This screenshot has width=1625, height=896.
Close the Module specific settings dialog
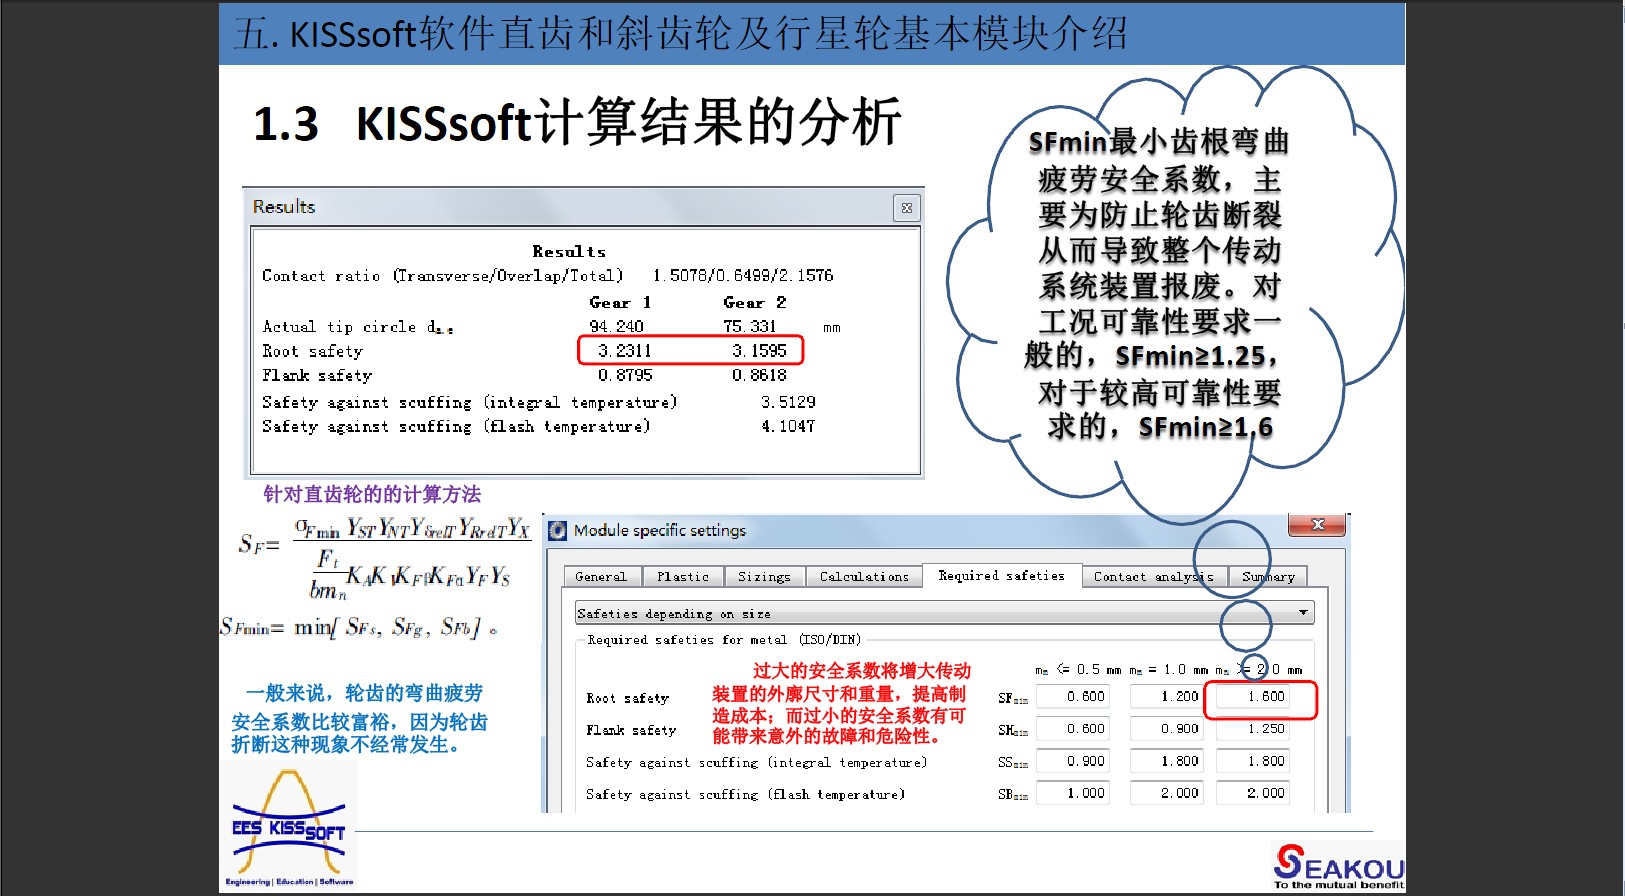coord(1317,525)
